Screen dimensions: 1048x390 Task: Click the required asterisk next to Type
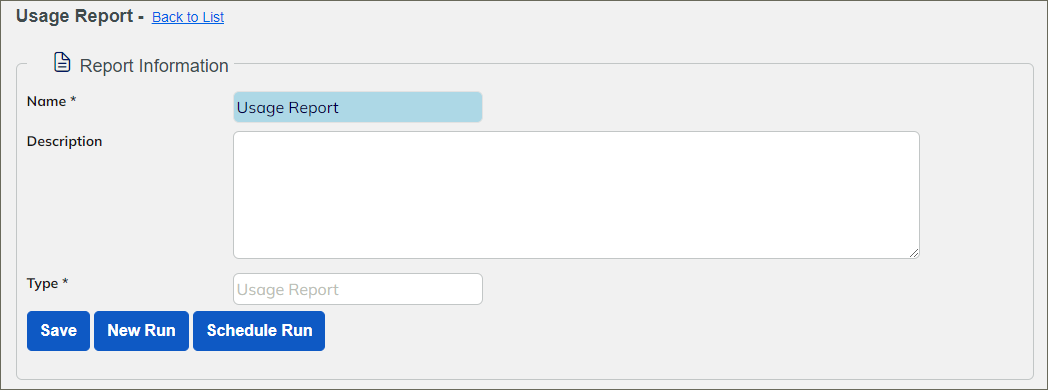66,282
